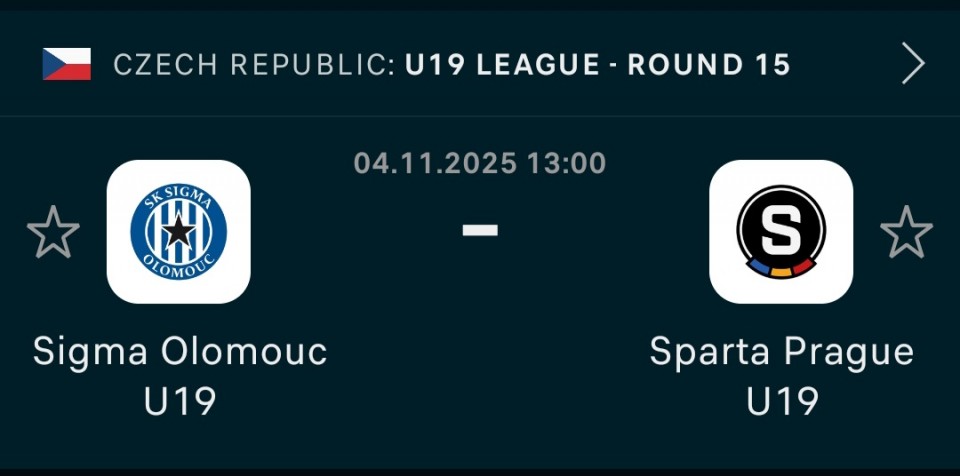Click the 04.11.2025 match date

pyautogui.click(x=433, y=163)
